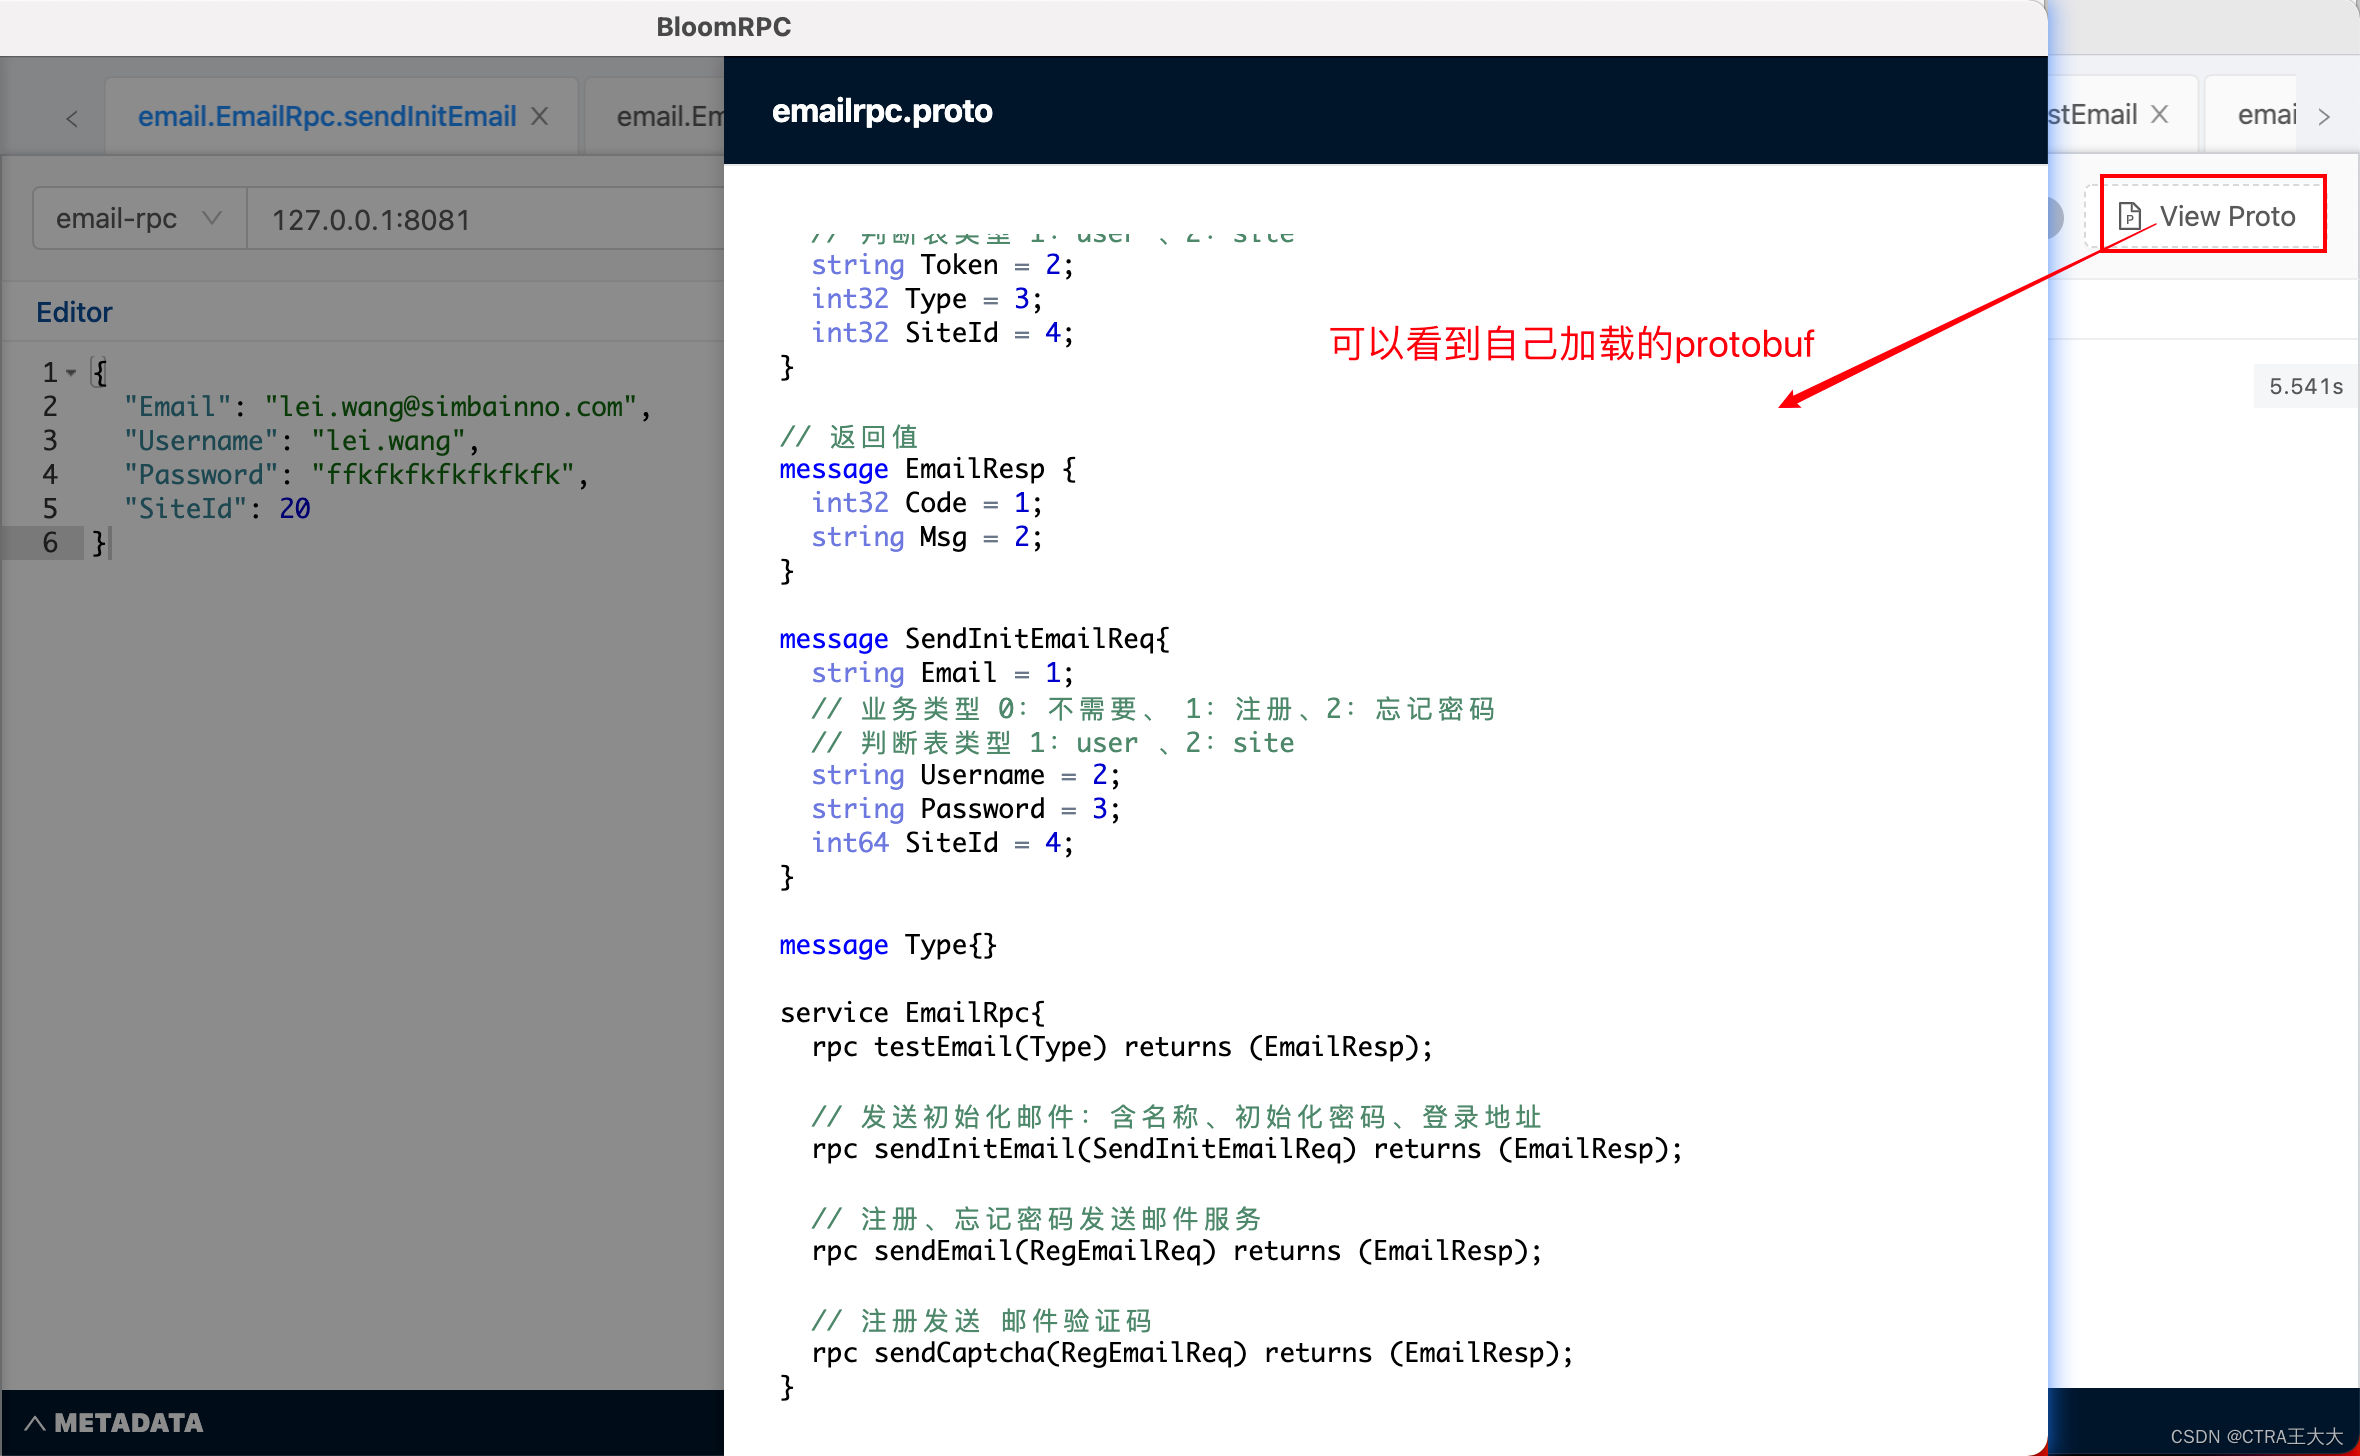
Task: Click the "Email" line in the JSON editor
Action: (387, 406)
